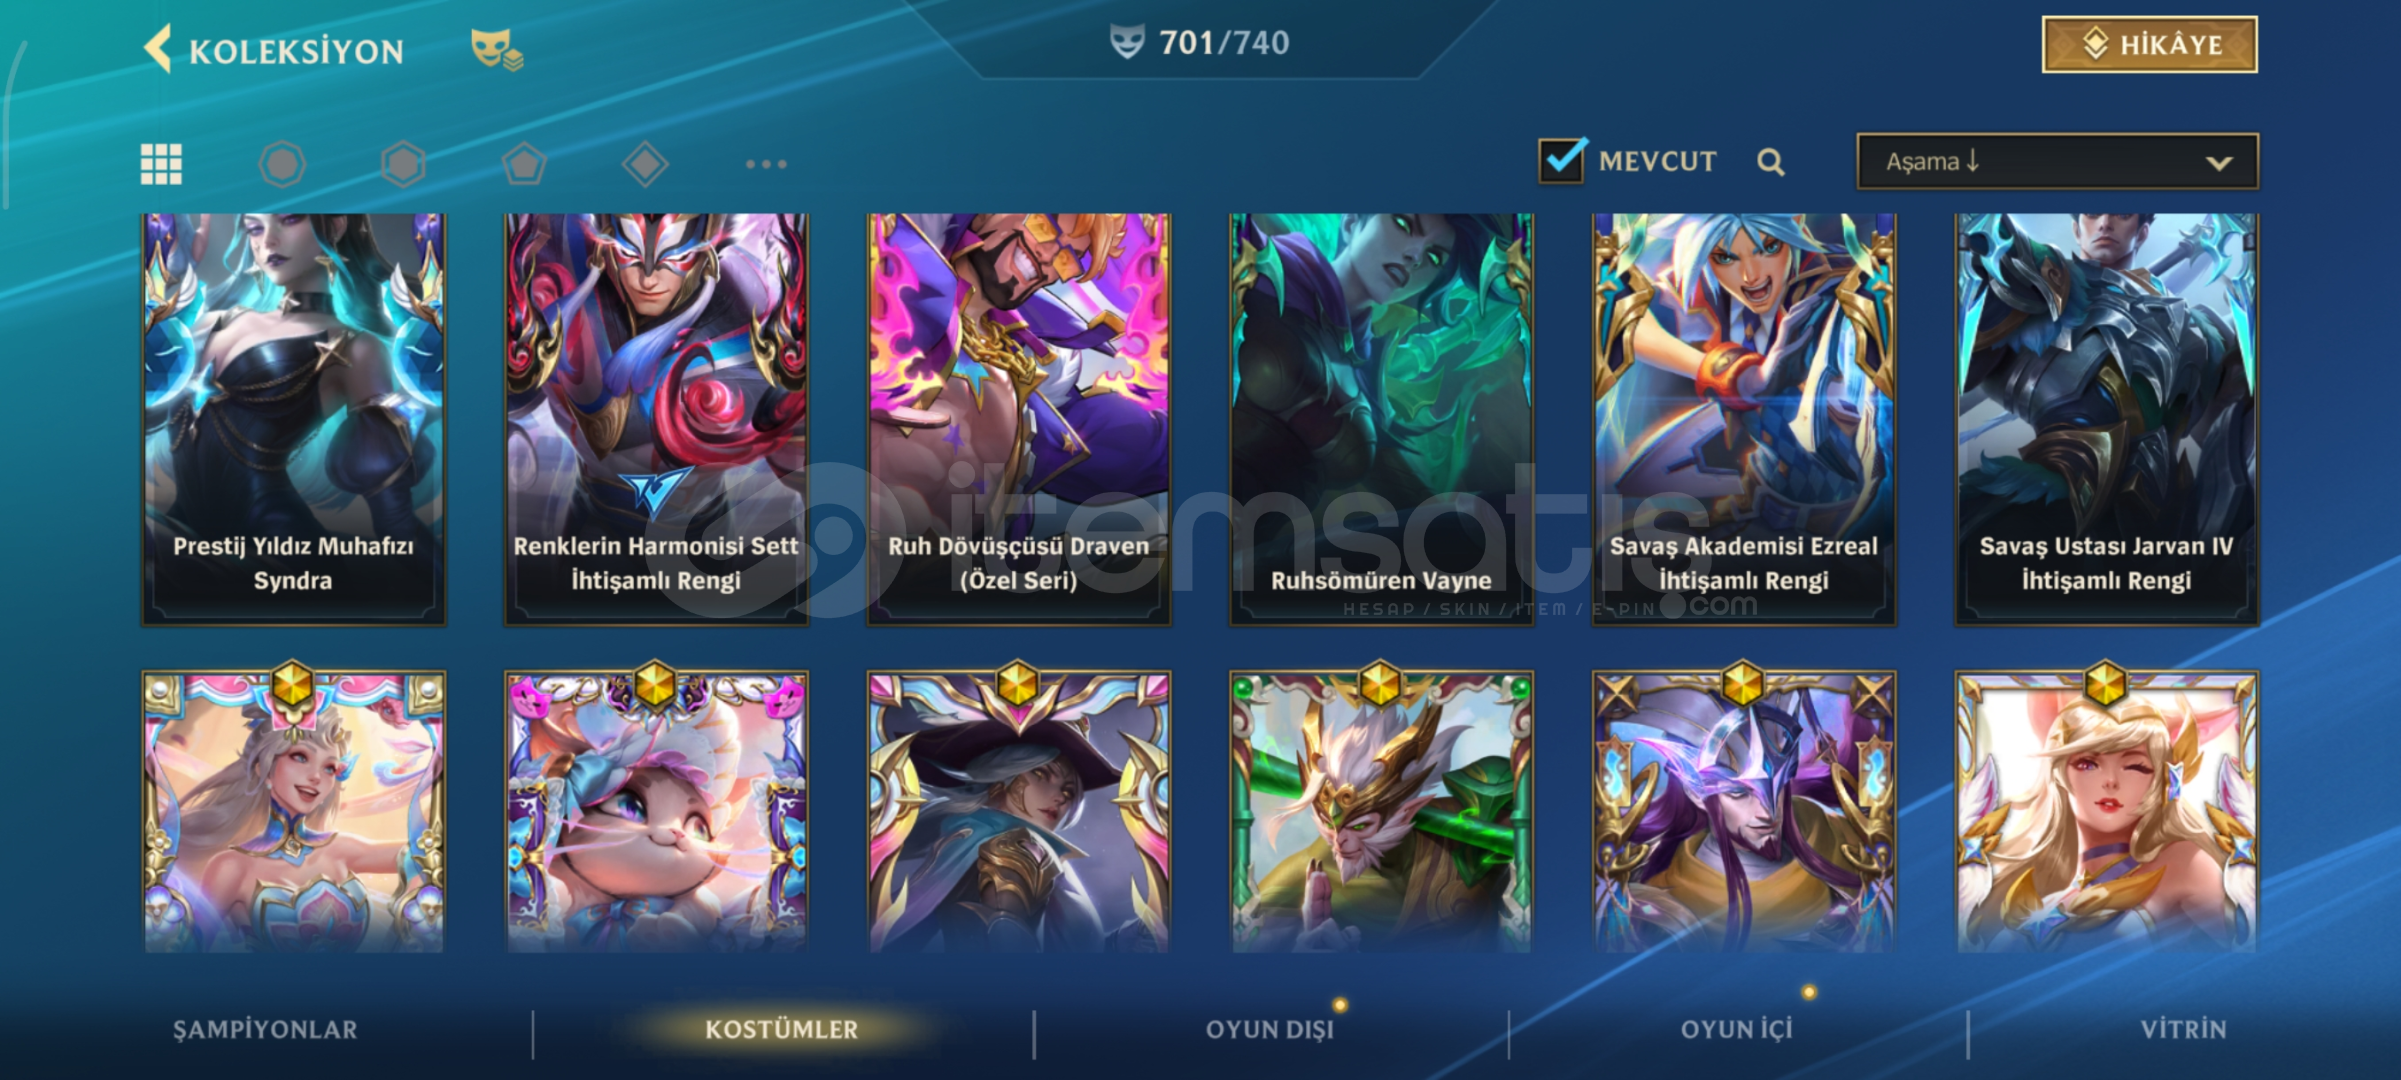The height and width of the screenshot is (1080, 2401).
Task: Expand the Aşama sort dropdown
Action: [2057, 162]
